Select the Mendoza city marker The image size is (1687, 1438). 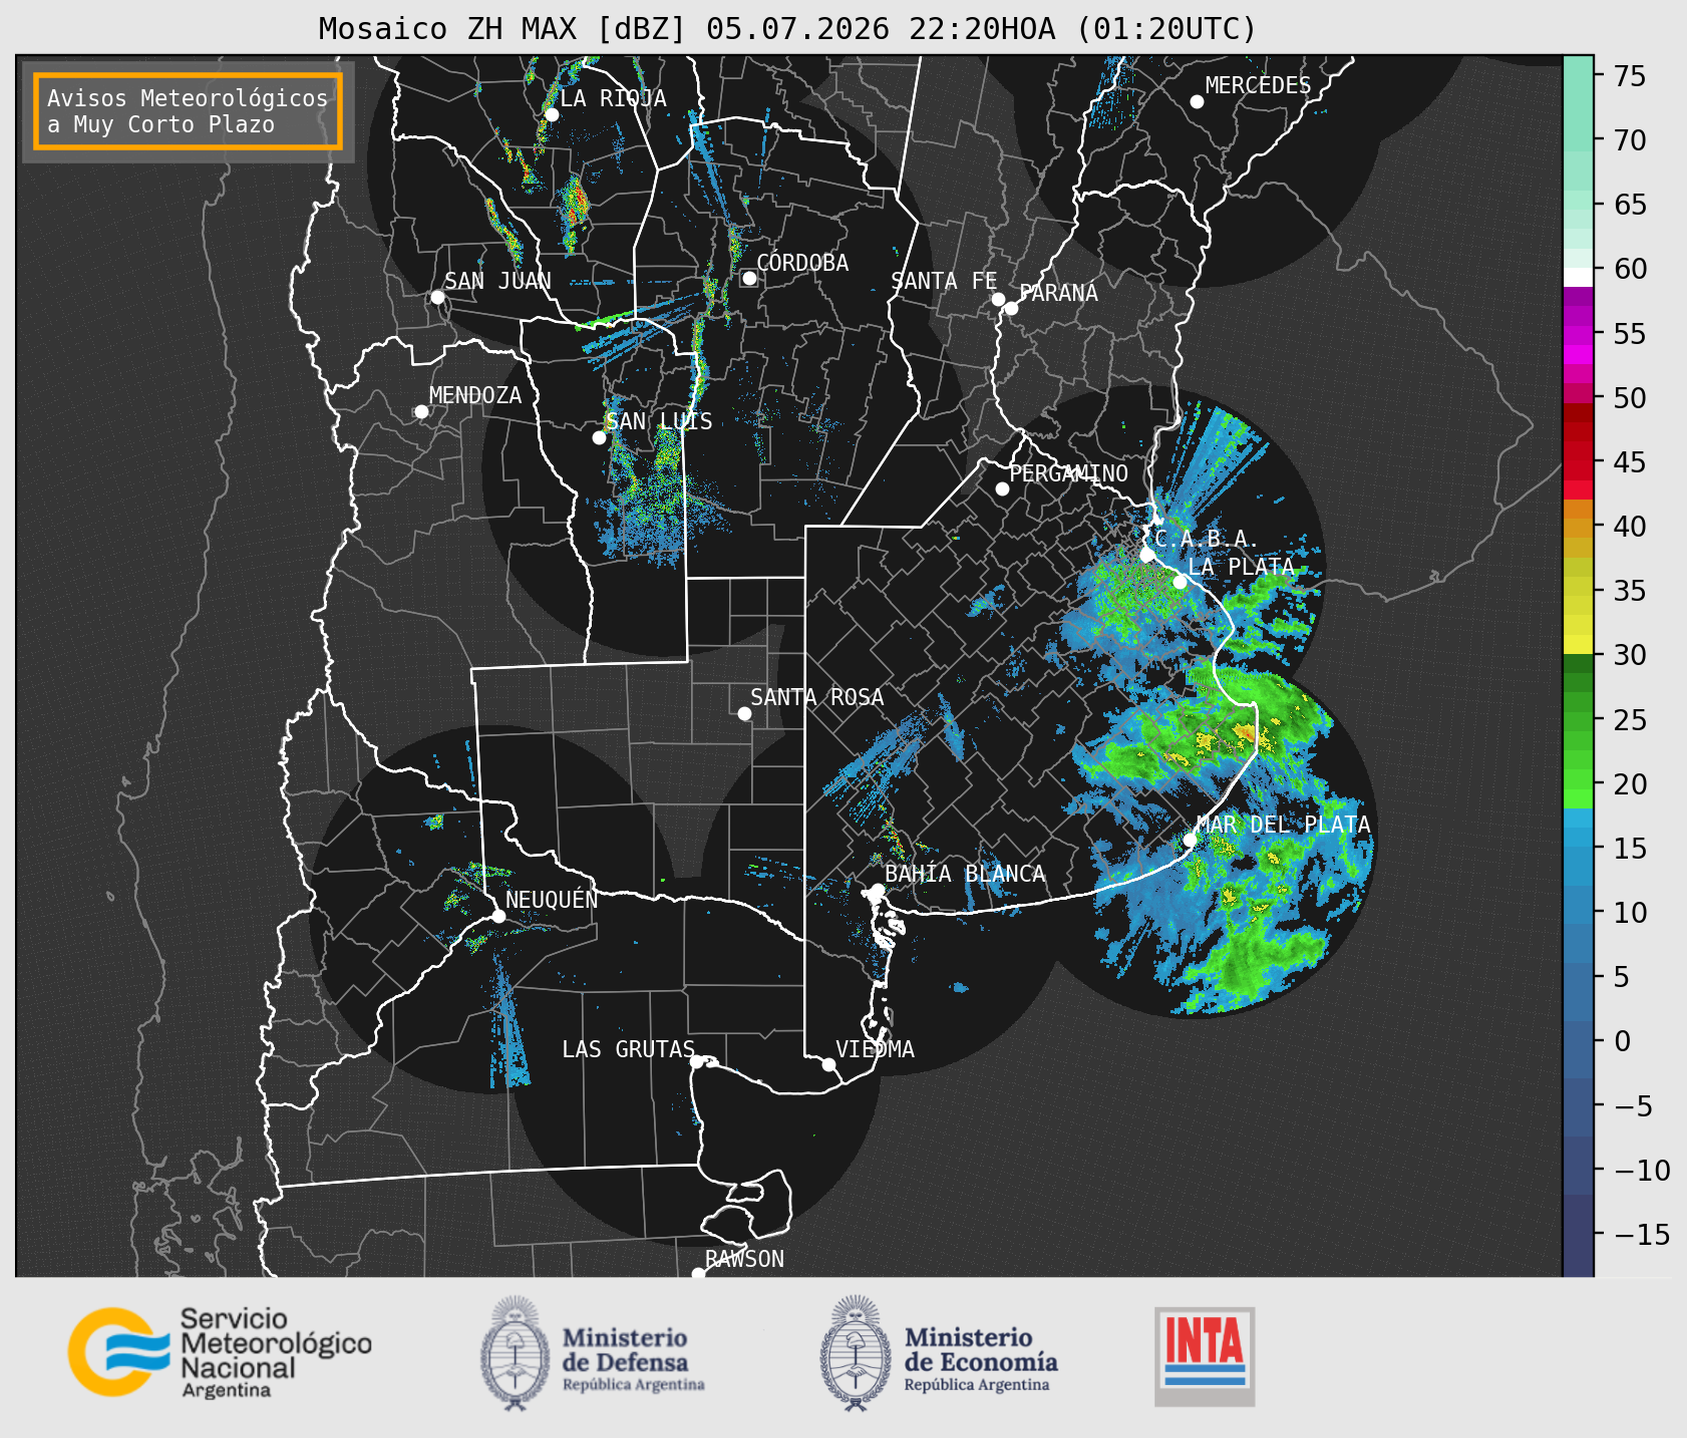(x=421, y=412)
